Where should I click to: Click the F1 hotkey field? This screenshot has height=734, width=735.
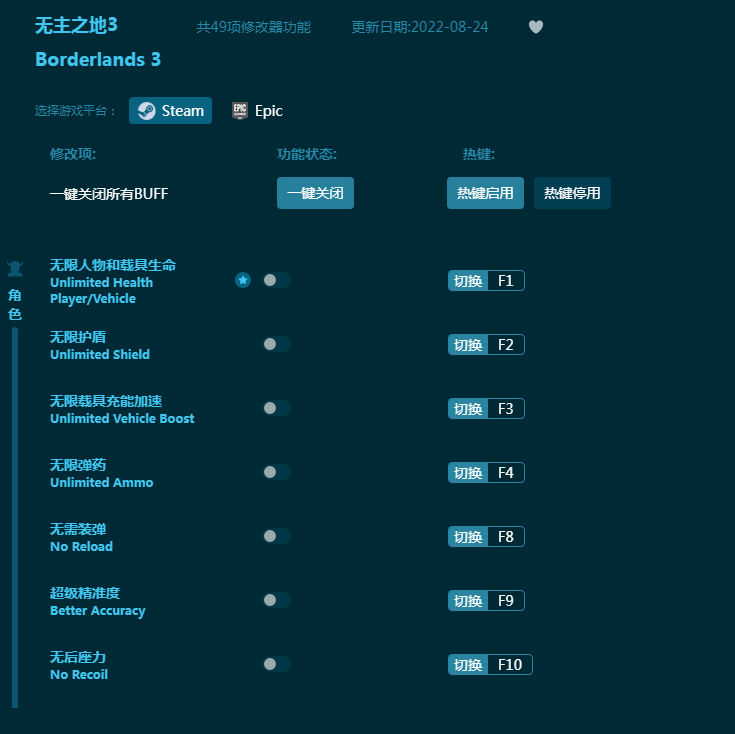coord(506,281)
